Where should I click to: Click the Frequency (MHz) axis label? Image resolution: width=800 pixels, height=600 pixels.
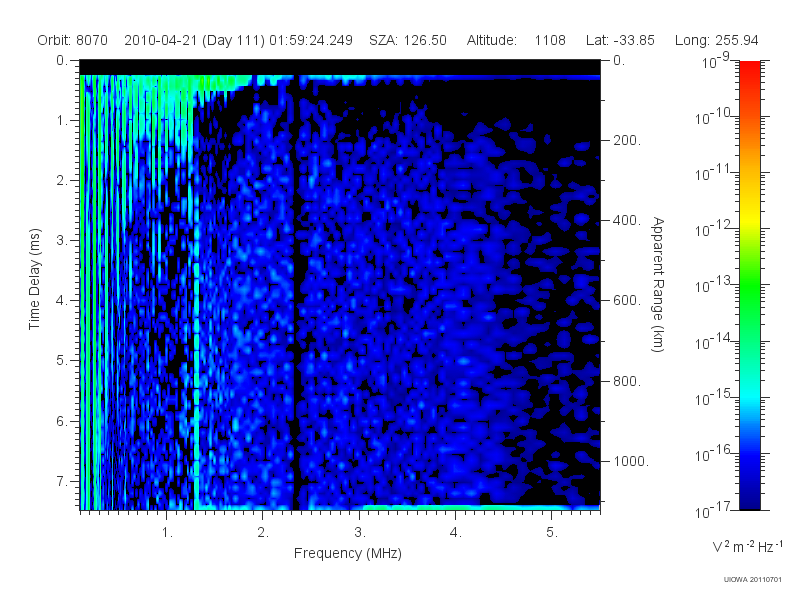click(x=347, y=554)
